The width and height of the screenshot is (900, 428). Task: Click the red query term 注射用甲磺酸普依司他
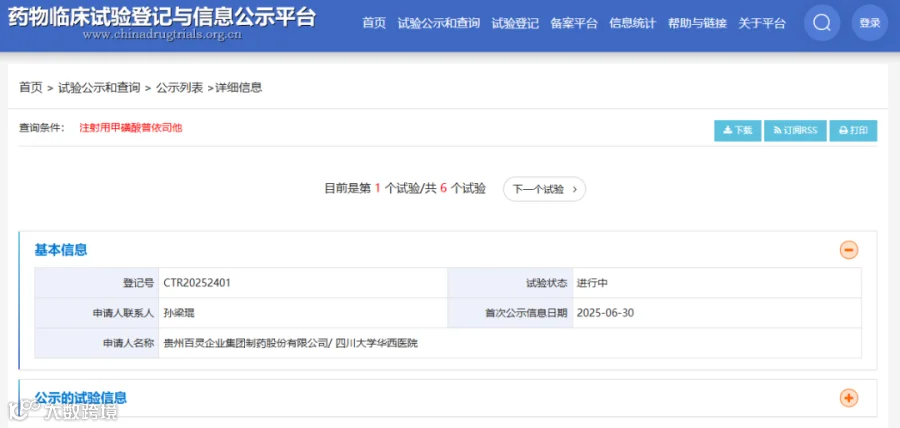click(x=131, y=128)
